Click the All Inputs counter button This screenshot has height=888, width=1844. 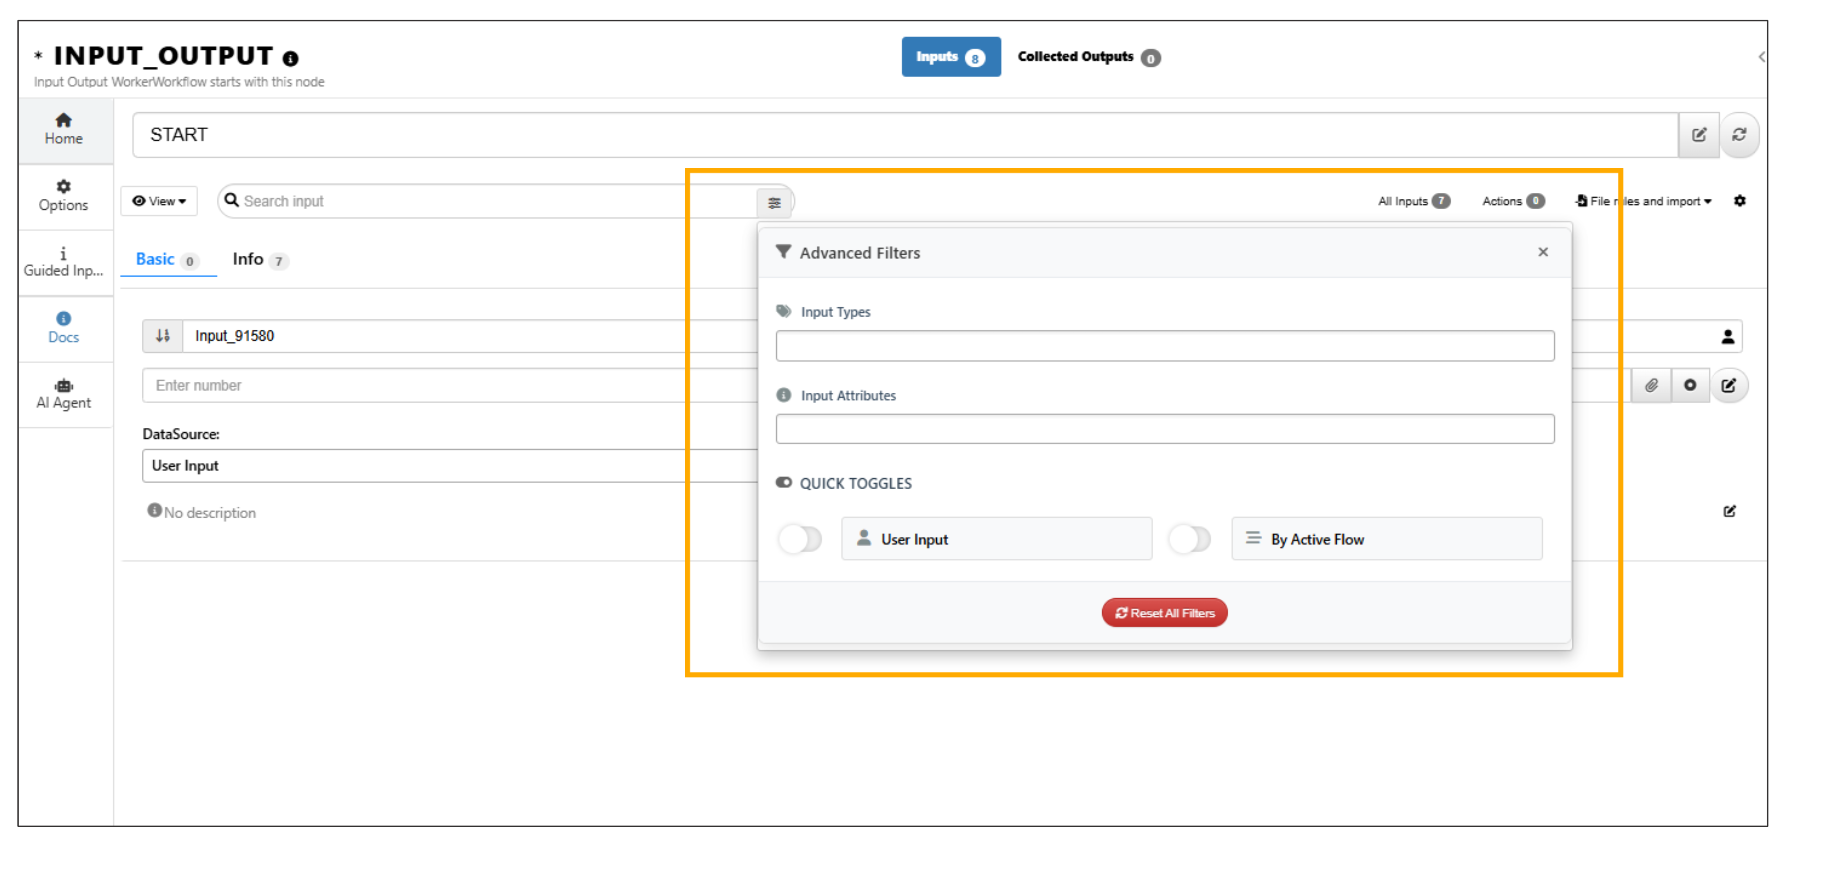[1413, 201]
